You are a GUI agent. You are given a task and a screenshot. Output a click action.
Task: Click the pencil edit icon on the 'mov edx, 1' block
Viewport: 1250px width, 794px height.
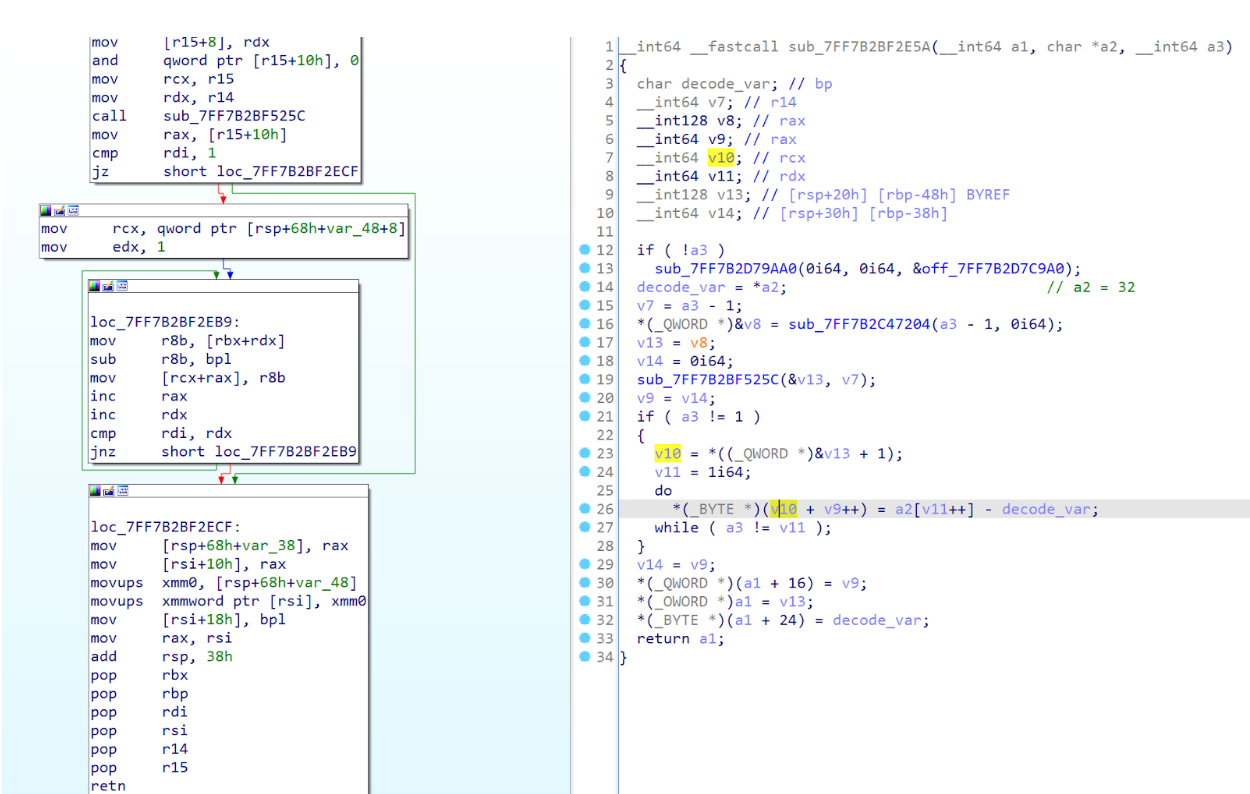tap(58, 211)
